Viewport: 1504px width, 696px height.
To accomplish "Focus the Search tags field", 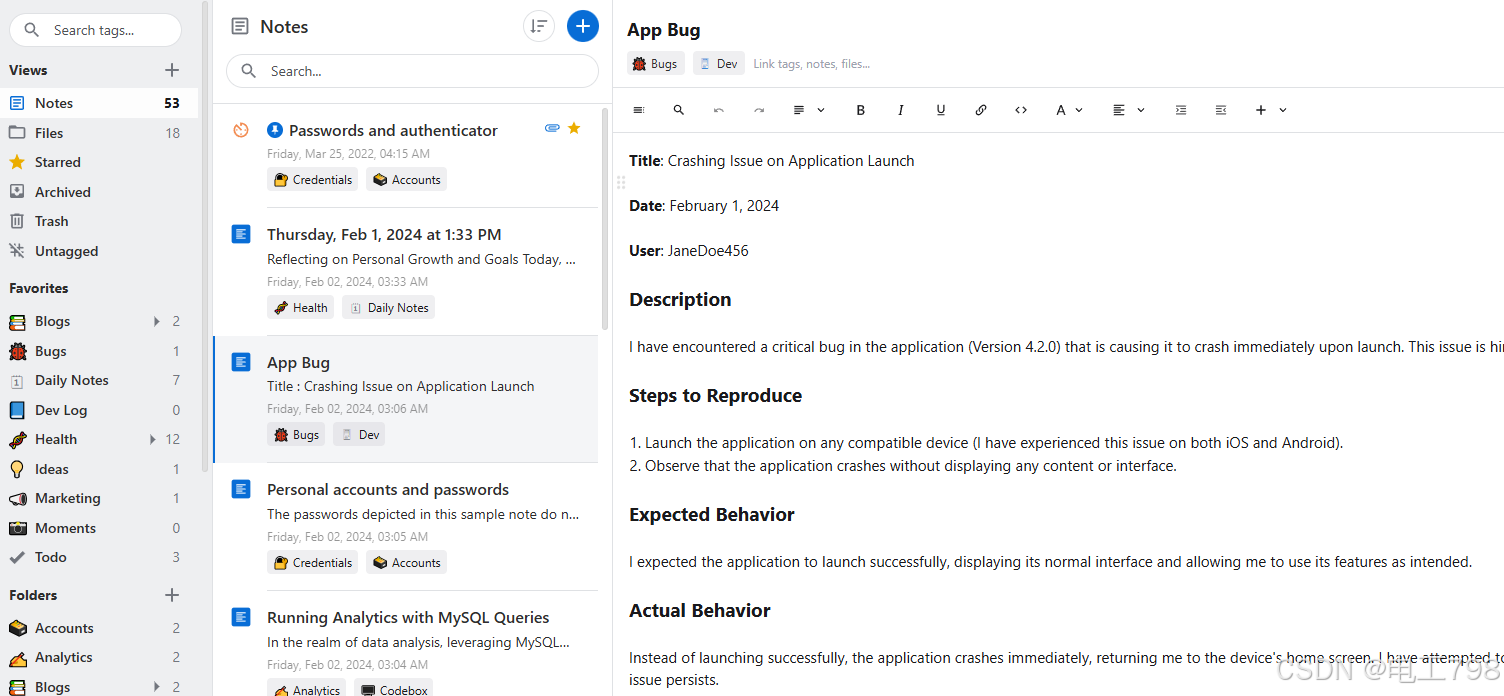I will pos(95,30).
